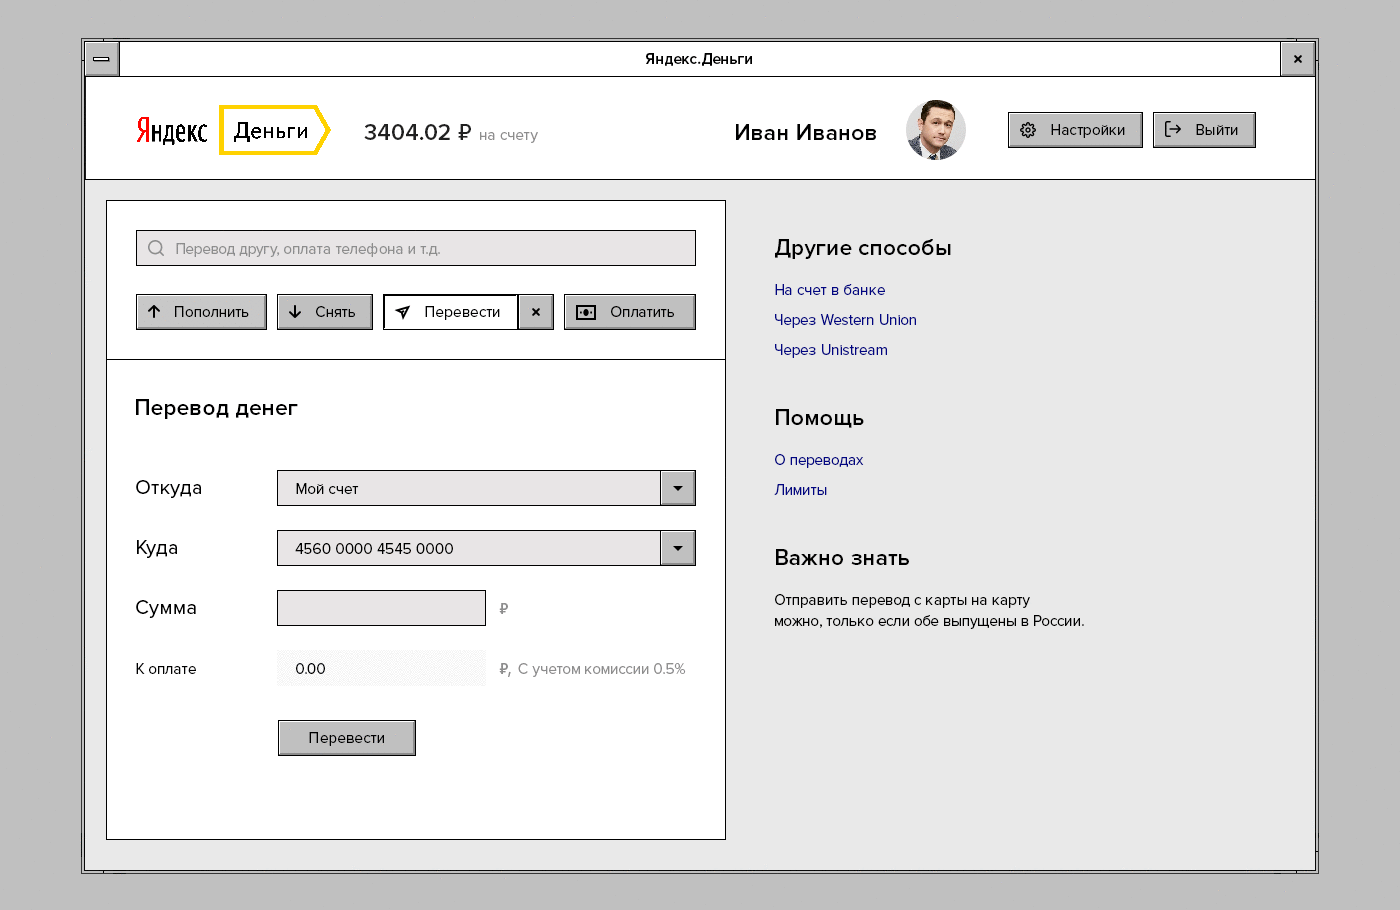The height and width of the screenshot is (910, 1400).
Task: Click the Выйти logout button
Action: click(x=1204, y=130)
